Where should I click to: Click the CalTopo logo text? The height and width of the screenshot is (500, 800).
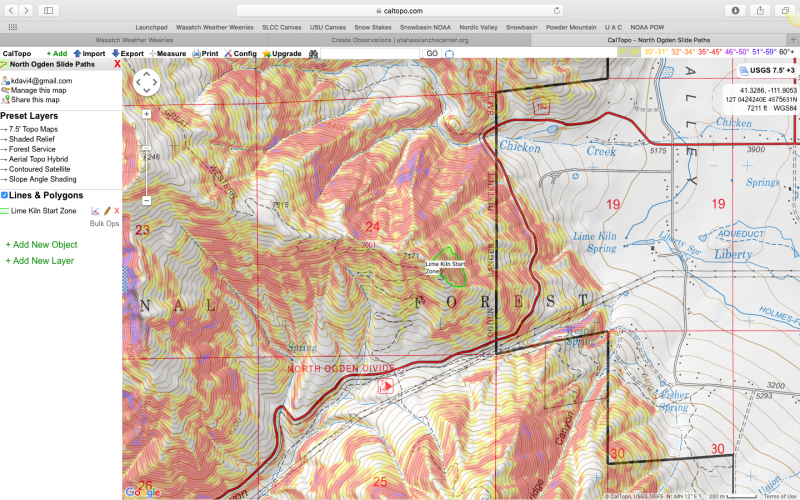pyautogui.click(x=17, y=54)
